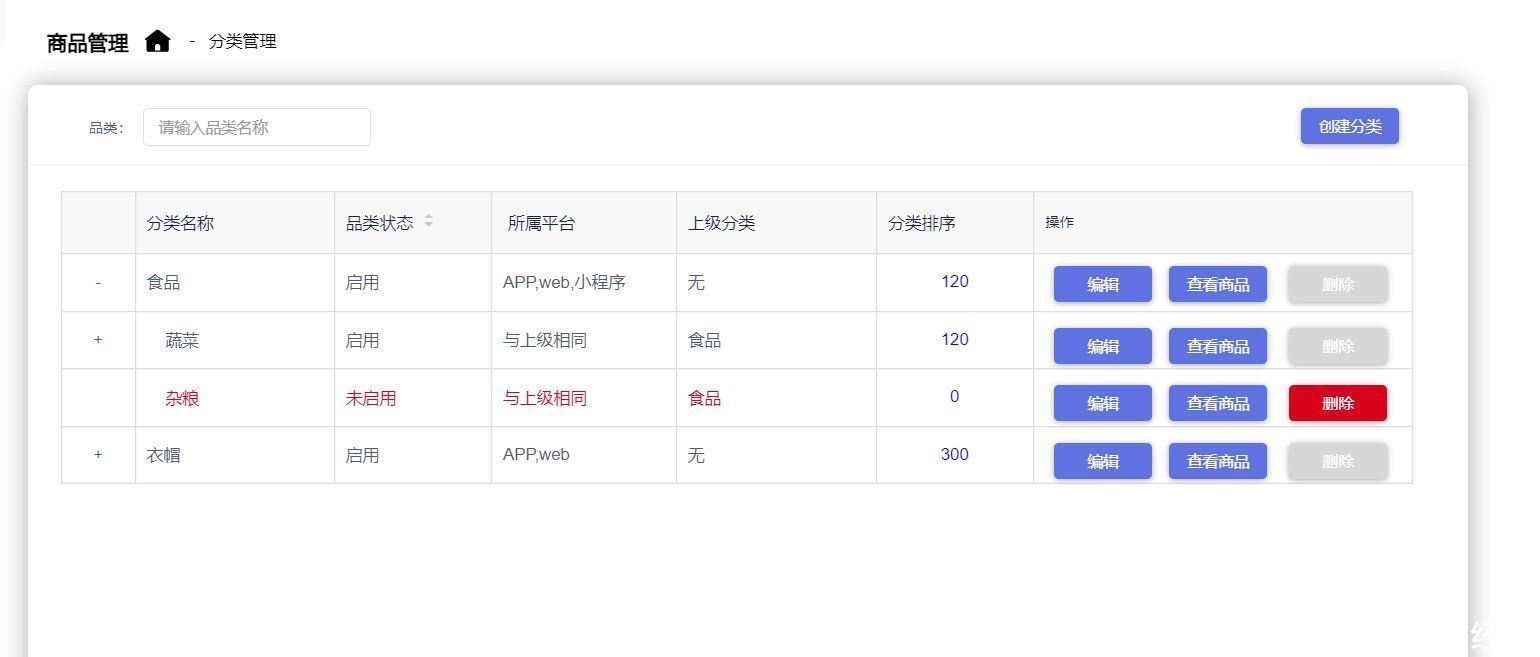Click the 创建分类 button
Screen dimensions: 1540x657
click(1349, 126)
